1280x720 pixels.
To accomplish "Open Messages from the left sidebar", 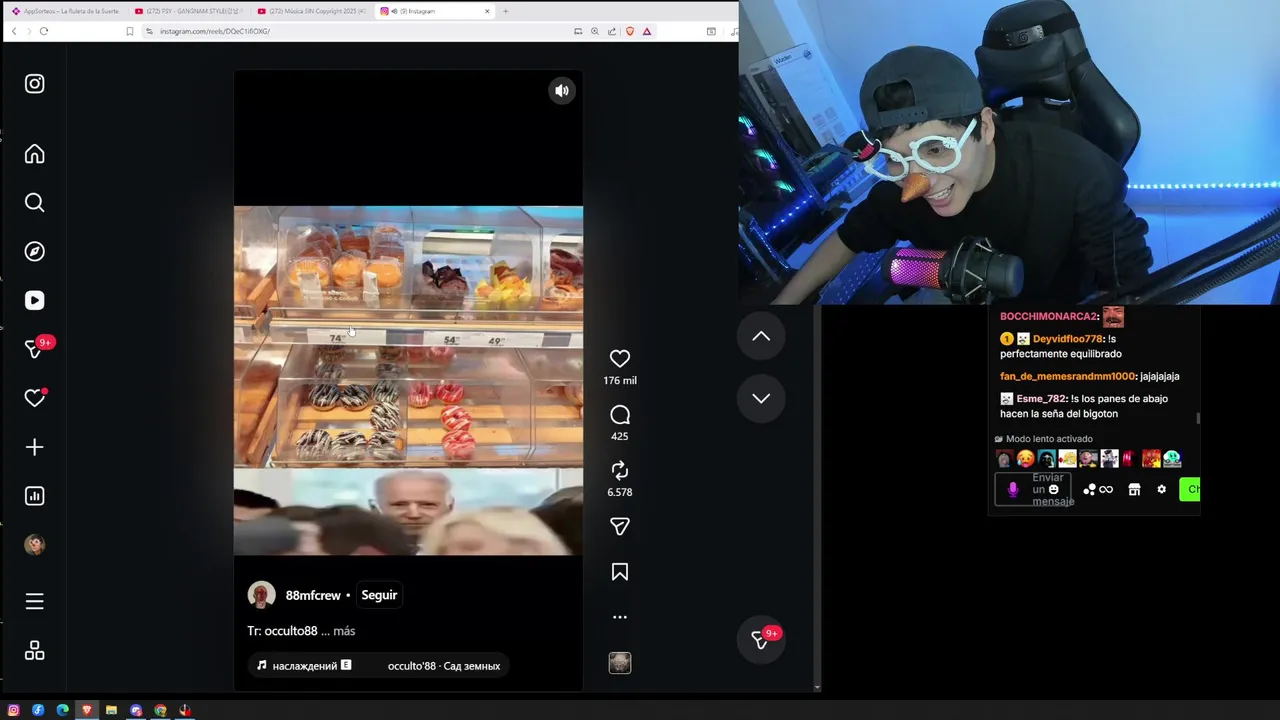I will [x=35, y=349].
